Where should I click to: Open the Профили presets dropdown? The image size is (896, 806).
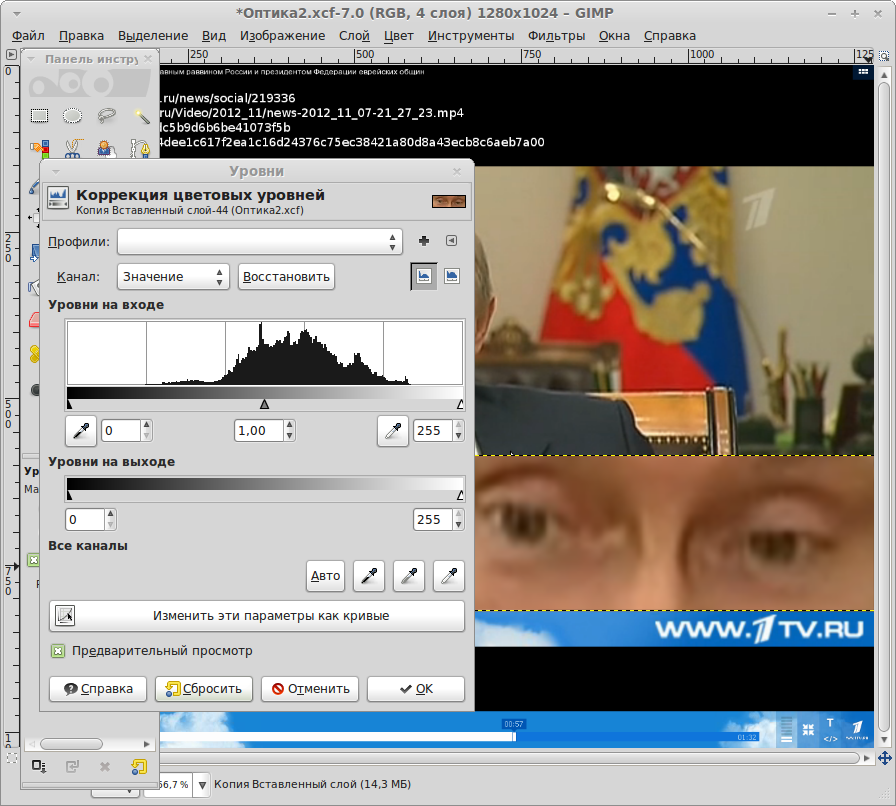pos(259,242)
